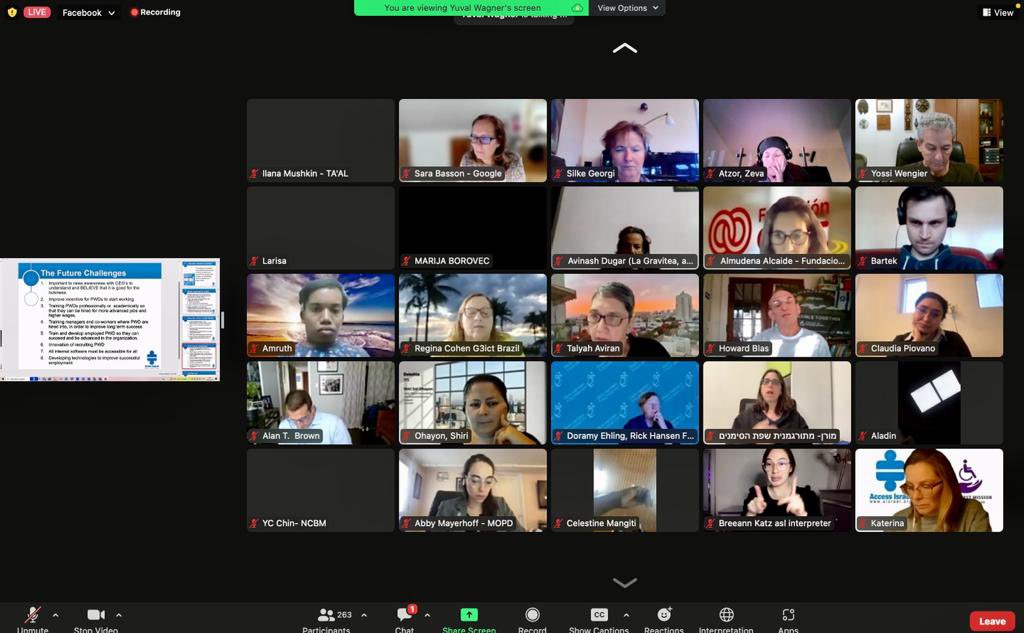Viewport: 1024px width, 633px height.
Task: Select Avinash Dugar video tile
Action: pos(625,228)
